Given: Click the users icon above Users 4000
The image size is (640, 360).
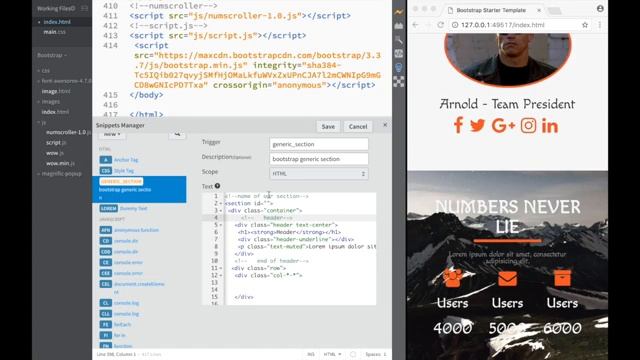Looking at the screenshot, I should coord(453,278).
